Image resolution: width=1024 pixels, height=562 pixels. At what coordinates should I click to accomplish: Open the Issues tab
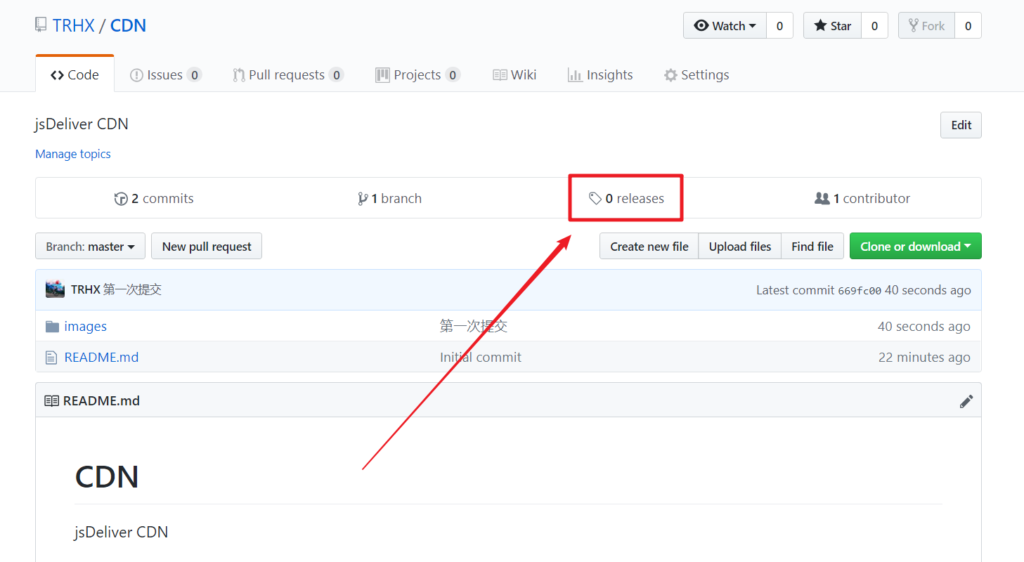click(165, 74)
